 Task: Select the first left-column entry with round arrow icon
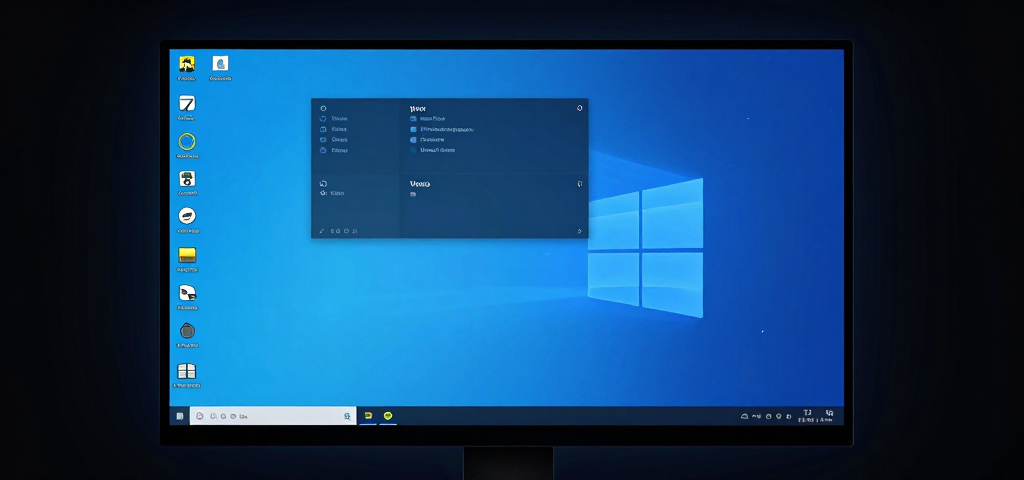point(334,119)
